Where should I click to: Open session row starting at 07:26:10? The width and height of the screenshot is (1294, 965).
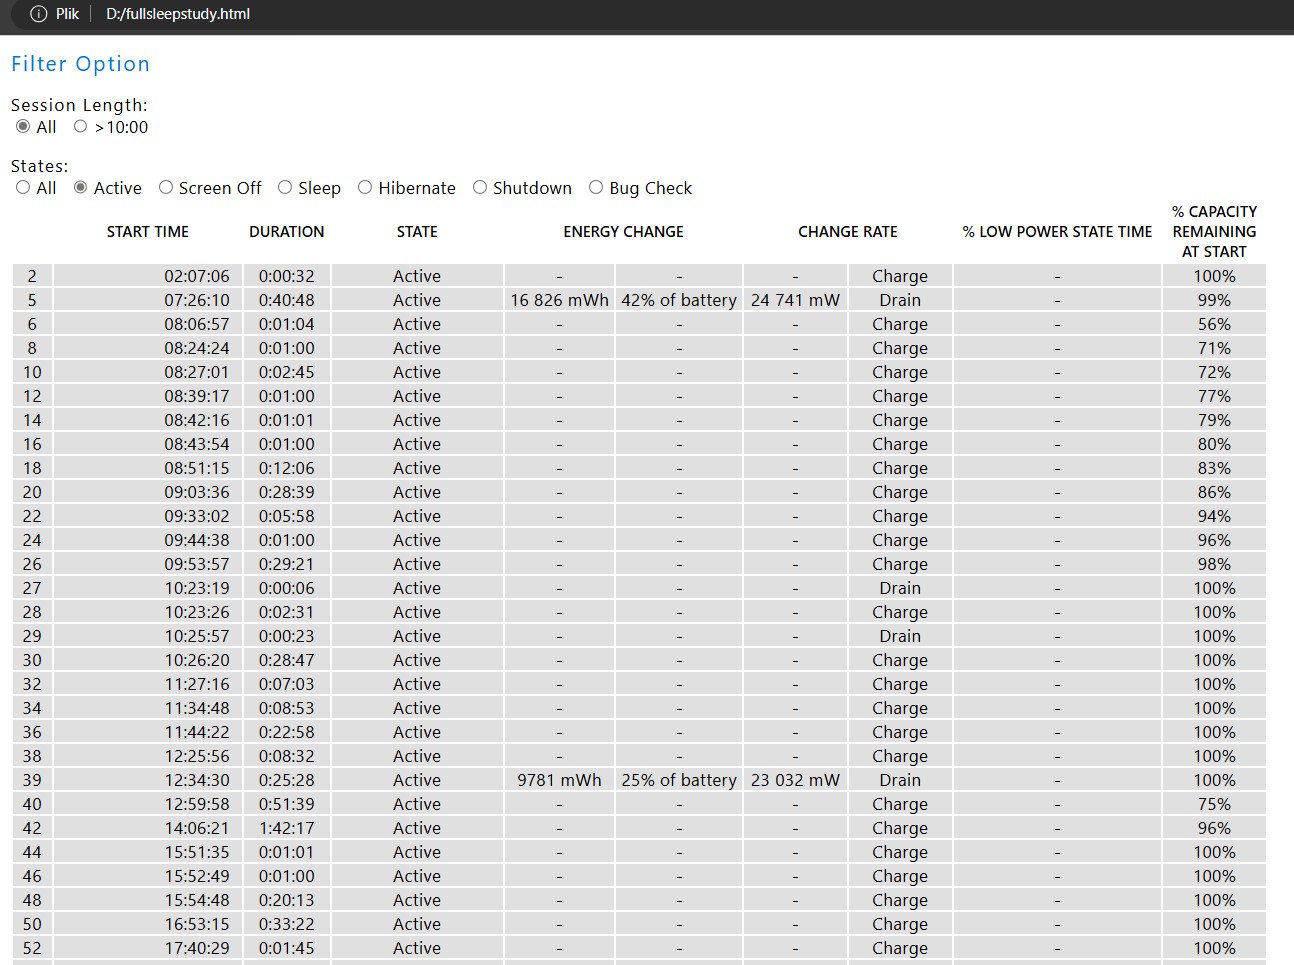(x=639, y=300)
